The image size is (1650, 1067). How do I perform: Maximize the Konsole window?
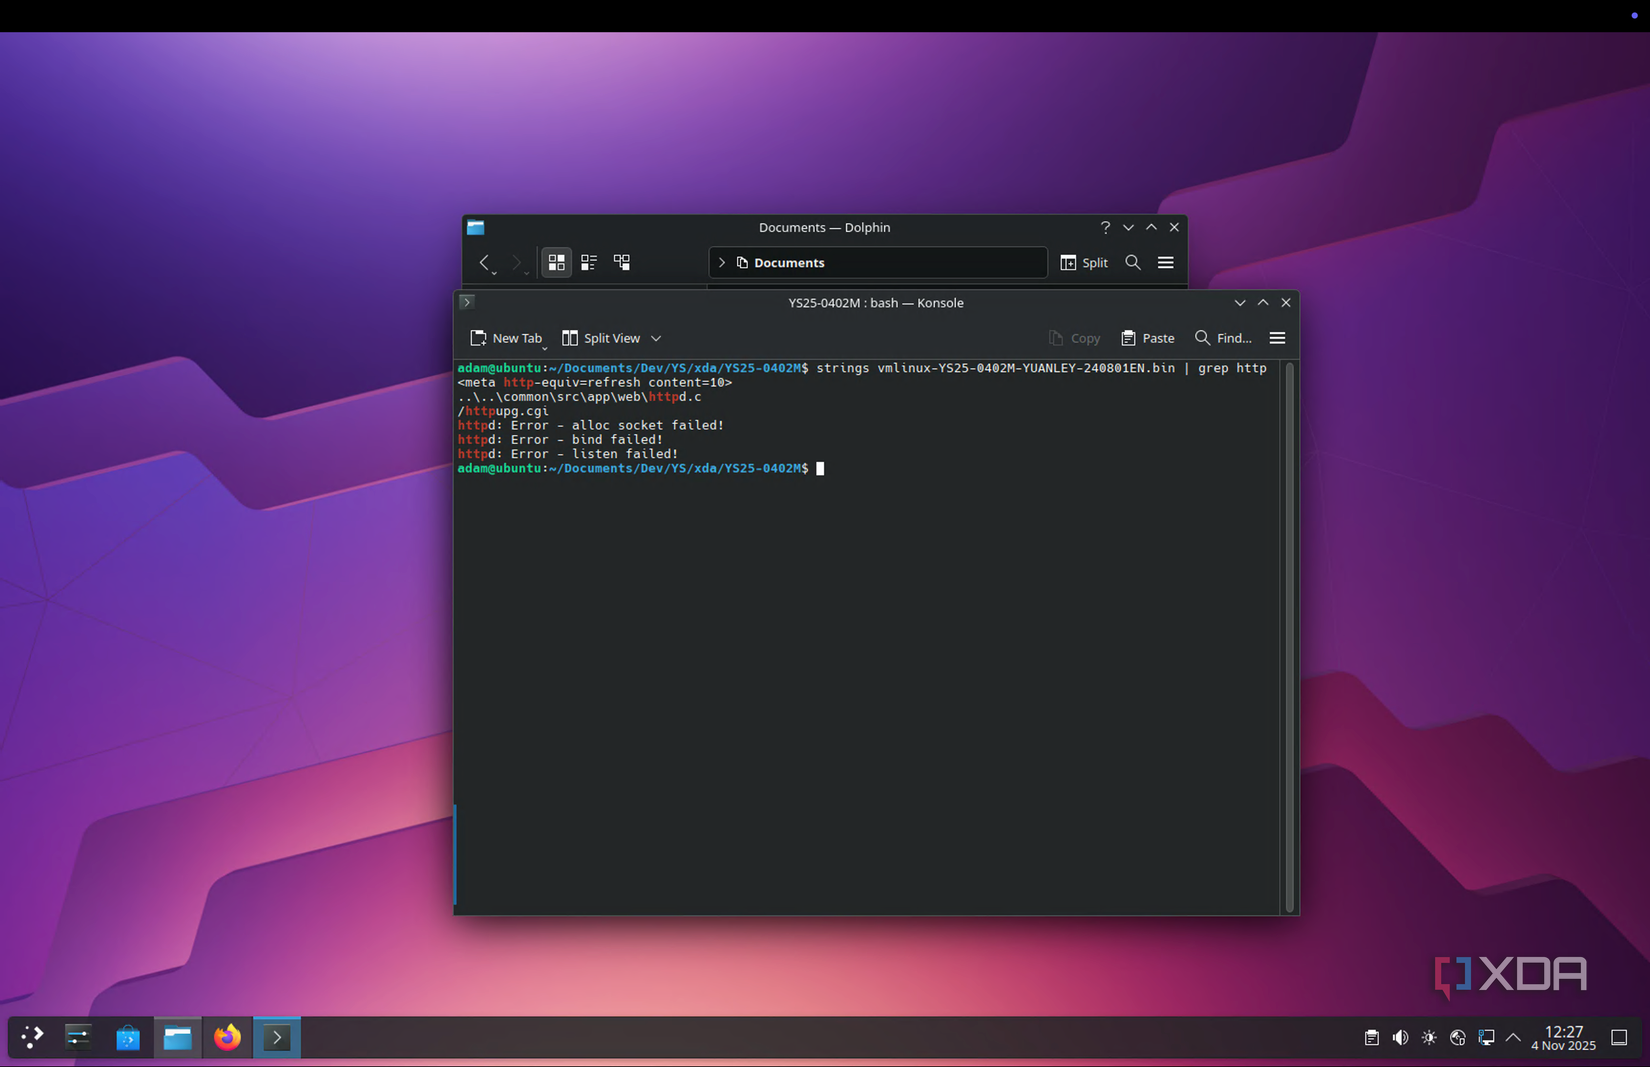(1263, 303)
